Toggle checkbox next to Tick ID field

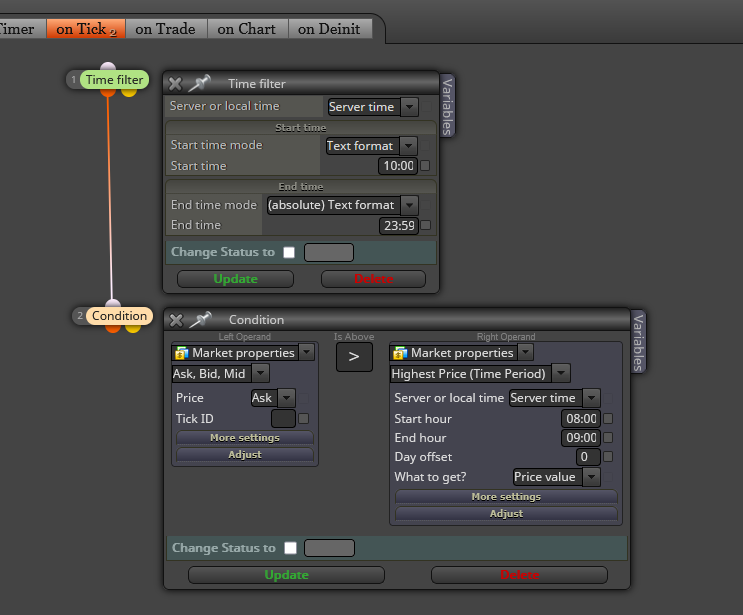pyautogui.click(x=304, y=418)
